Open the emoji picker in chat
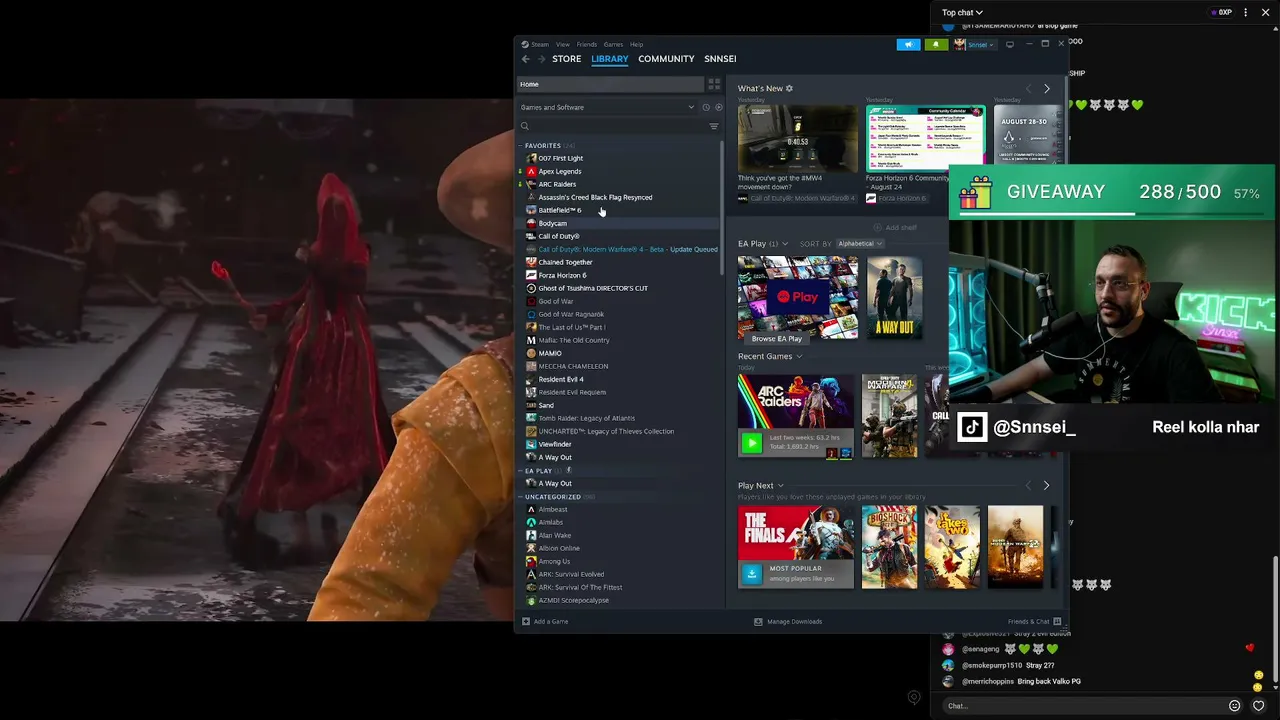Viewport: 1280px width, 720px height. 1234,706
